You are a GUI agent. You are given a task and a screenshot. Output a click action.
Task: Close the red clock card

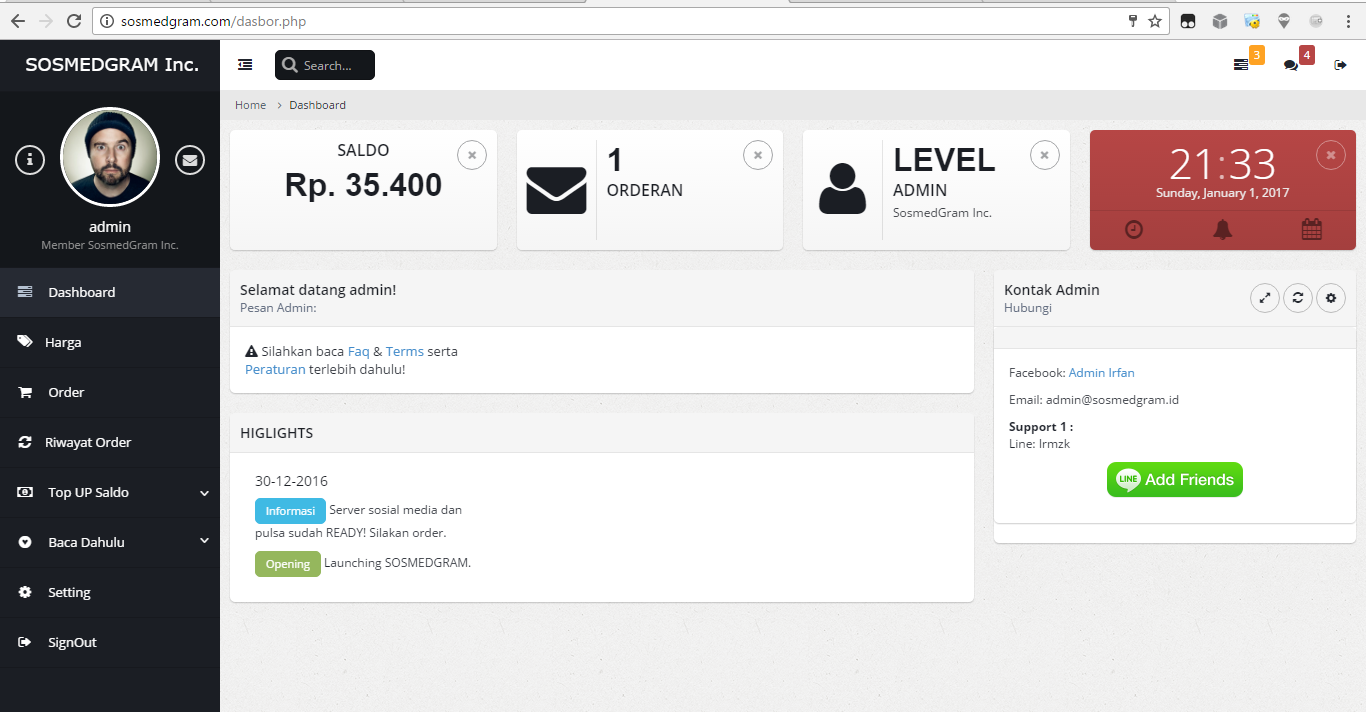1331,155
